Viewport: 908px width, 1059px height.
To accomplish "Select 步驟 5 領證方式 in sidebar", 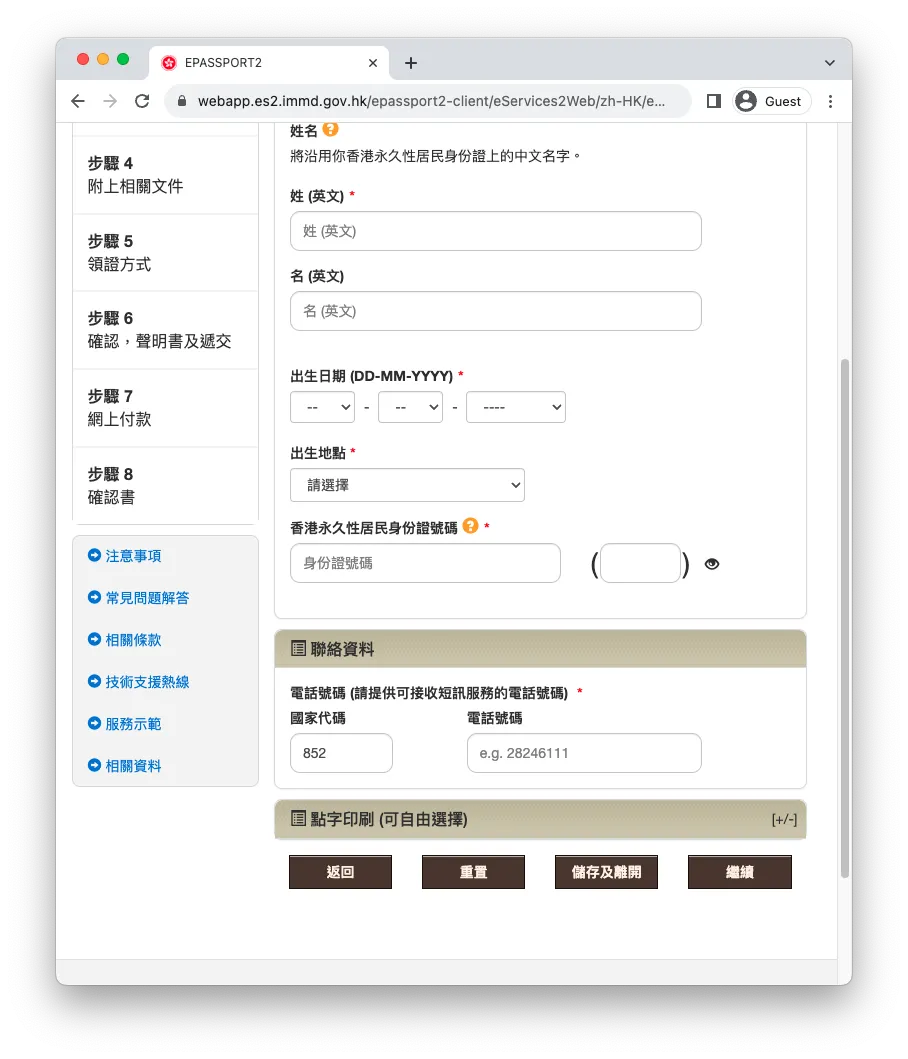I will (165, 253).
